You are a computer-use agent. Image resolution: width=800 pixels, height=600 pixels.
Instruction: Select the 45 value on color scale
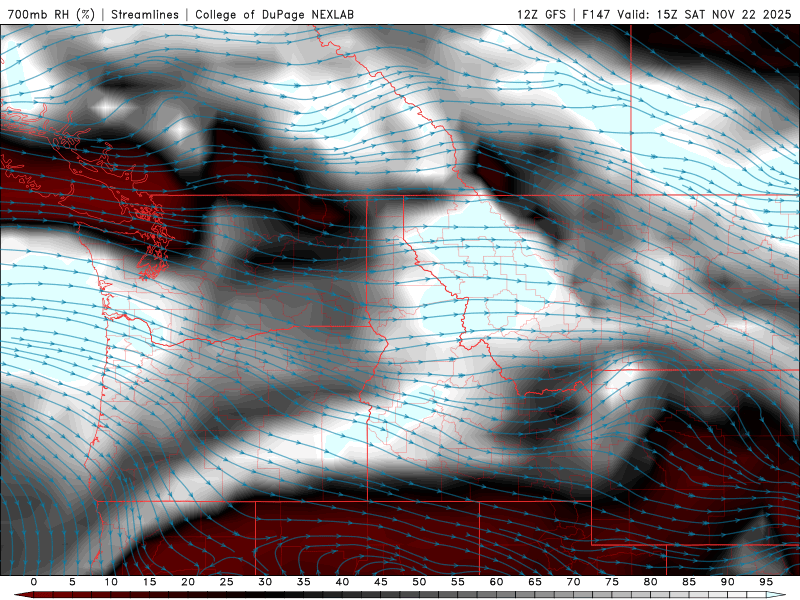[x=381, y=582]
